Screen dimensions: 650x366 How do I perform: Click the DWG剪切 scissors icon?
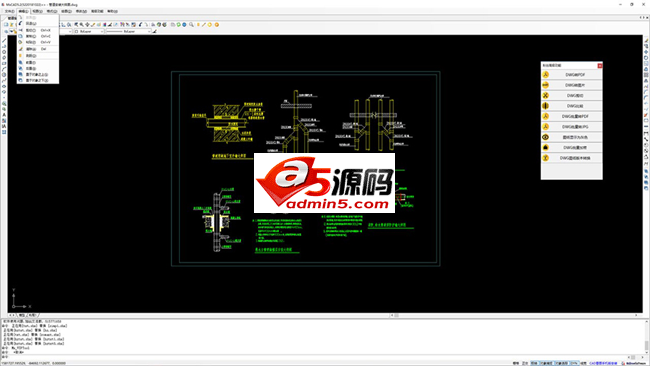click(546, 95)
